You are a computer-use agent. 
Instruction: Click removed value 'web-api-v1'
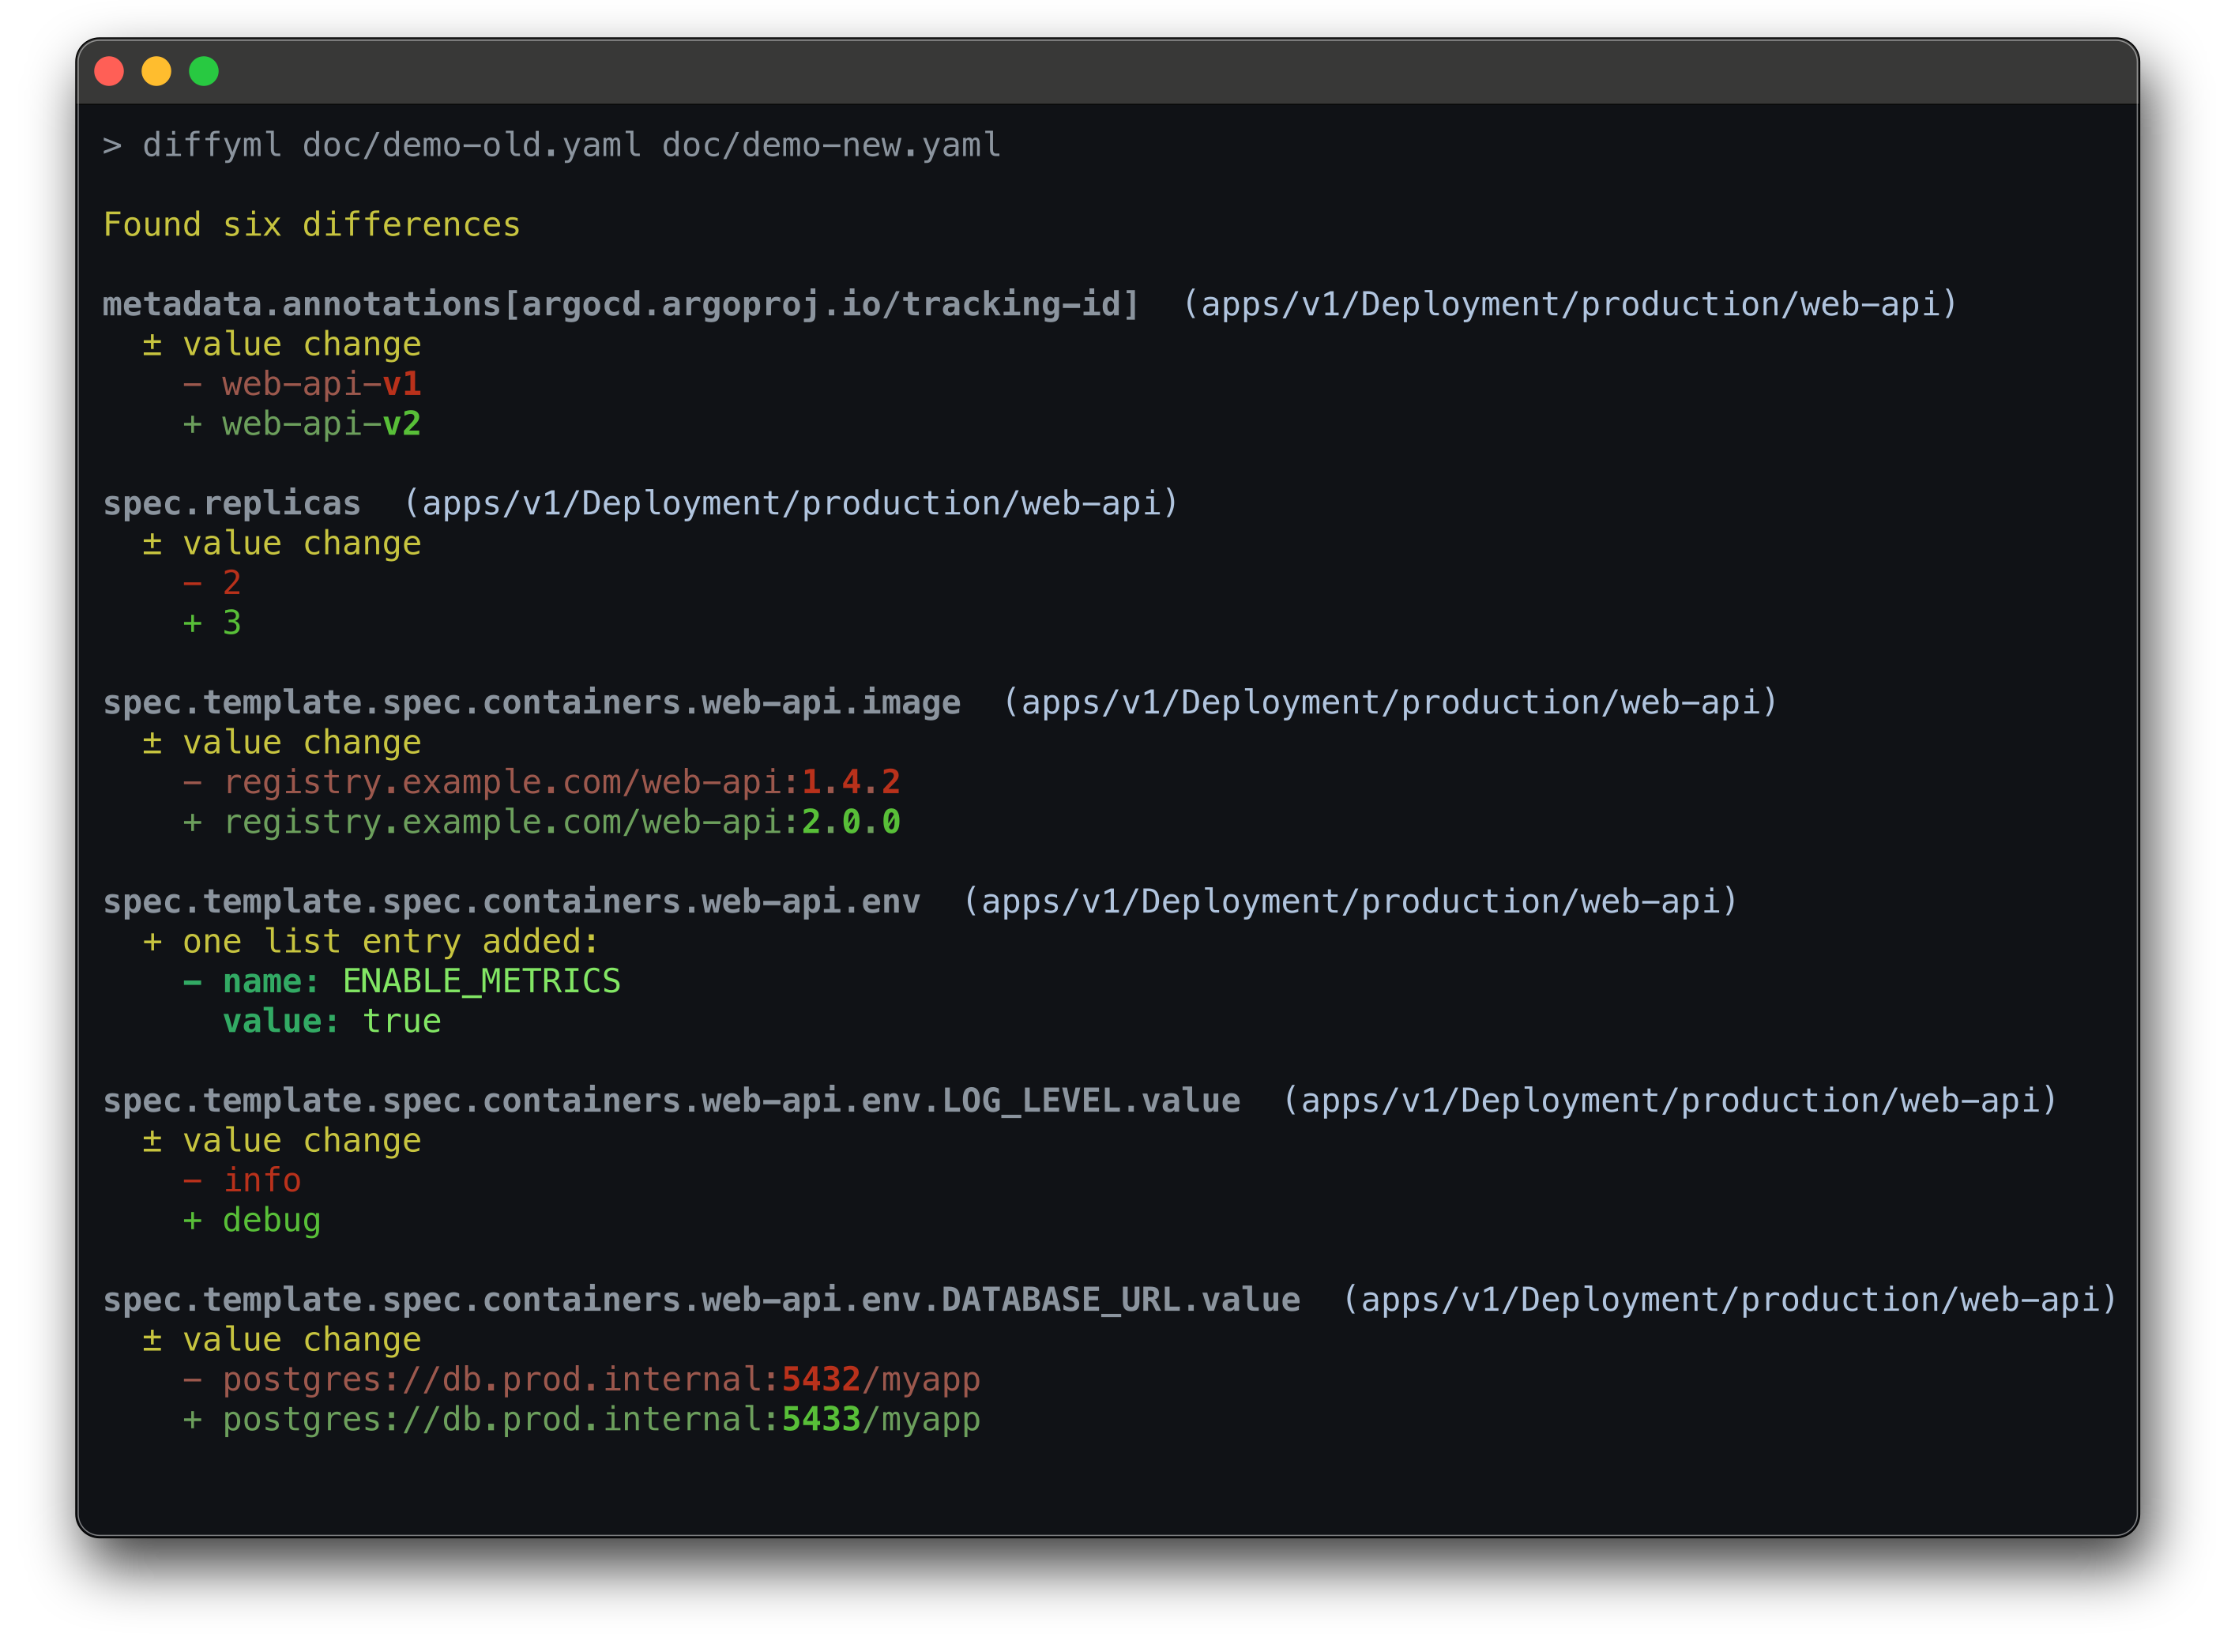(x=321, y=384)
